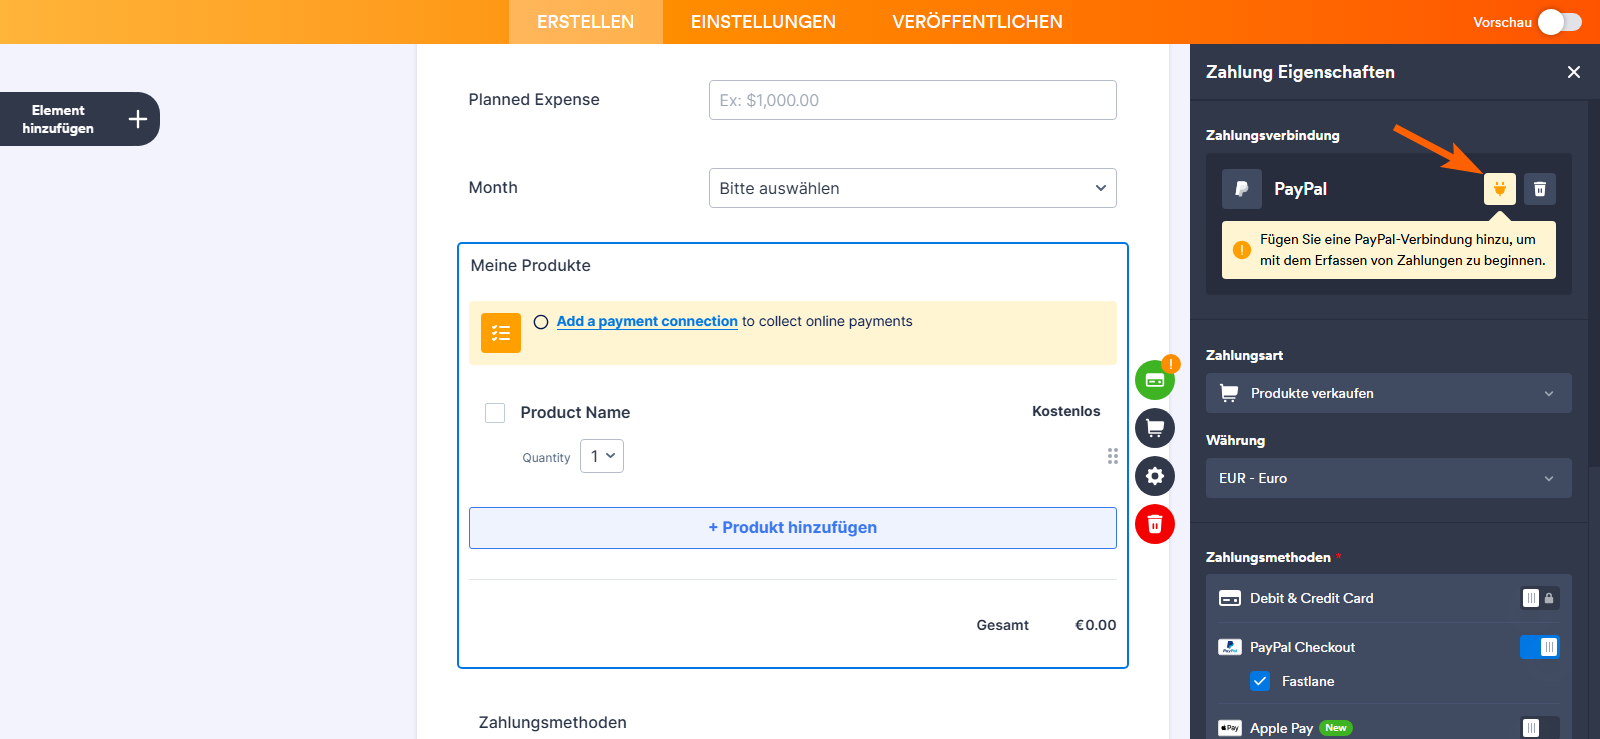Click into the Planned Expense input field
The image size is (1600, 739).
coord(911,99)
